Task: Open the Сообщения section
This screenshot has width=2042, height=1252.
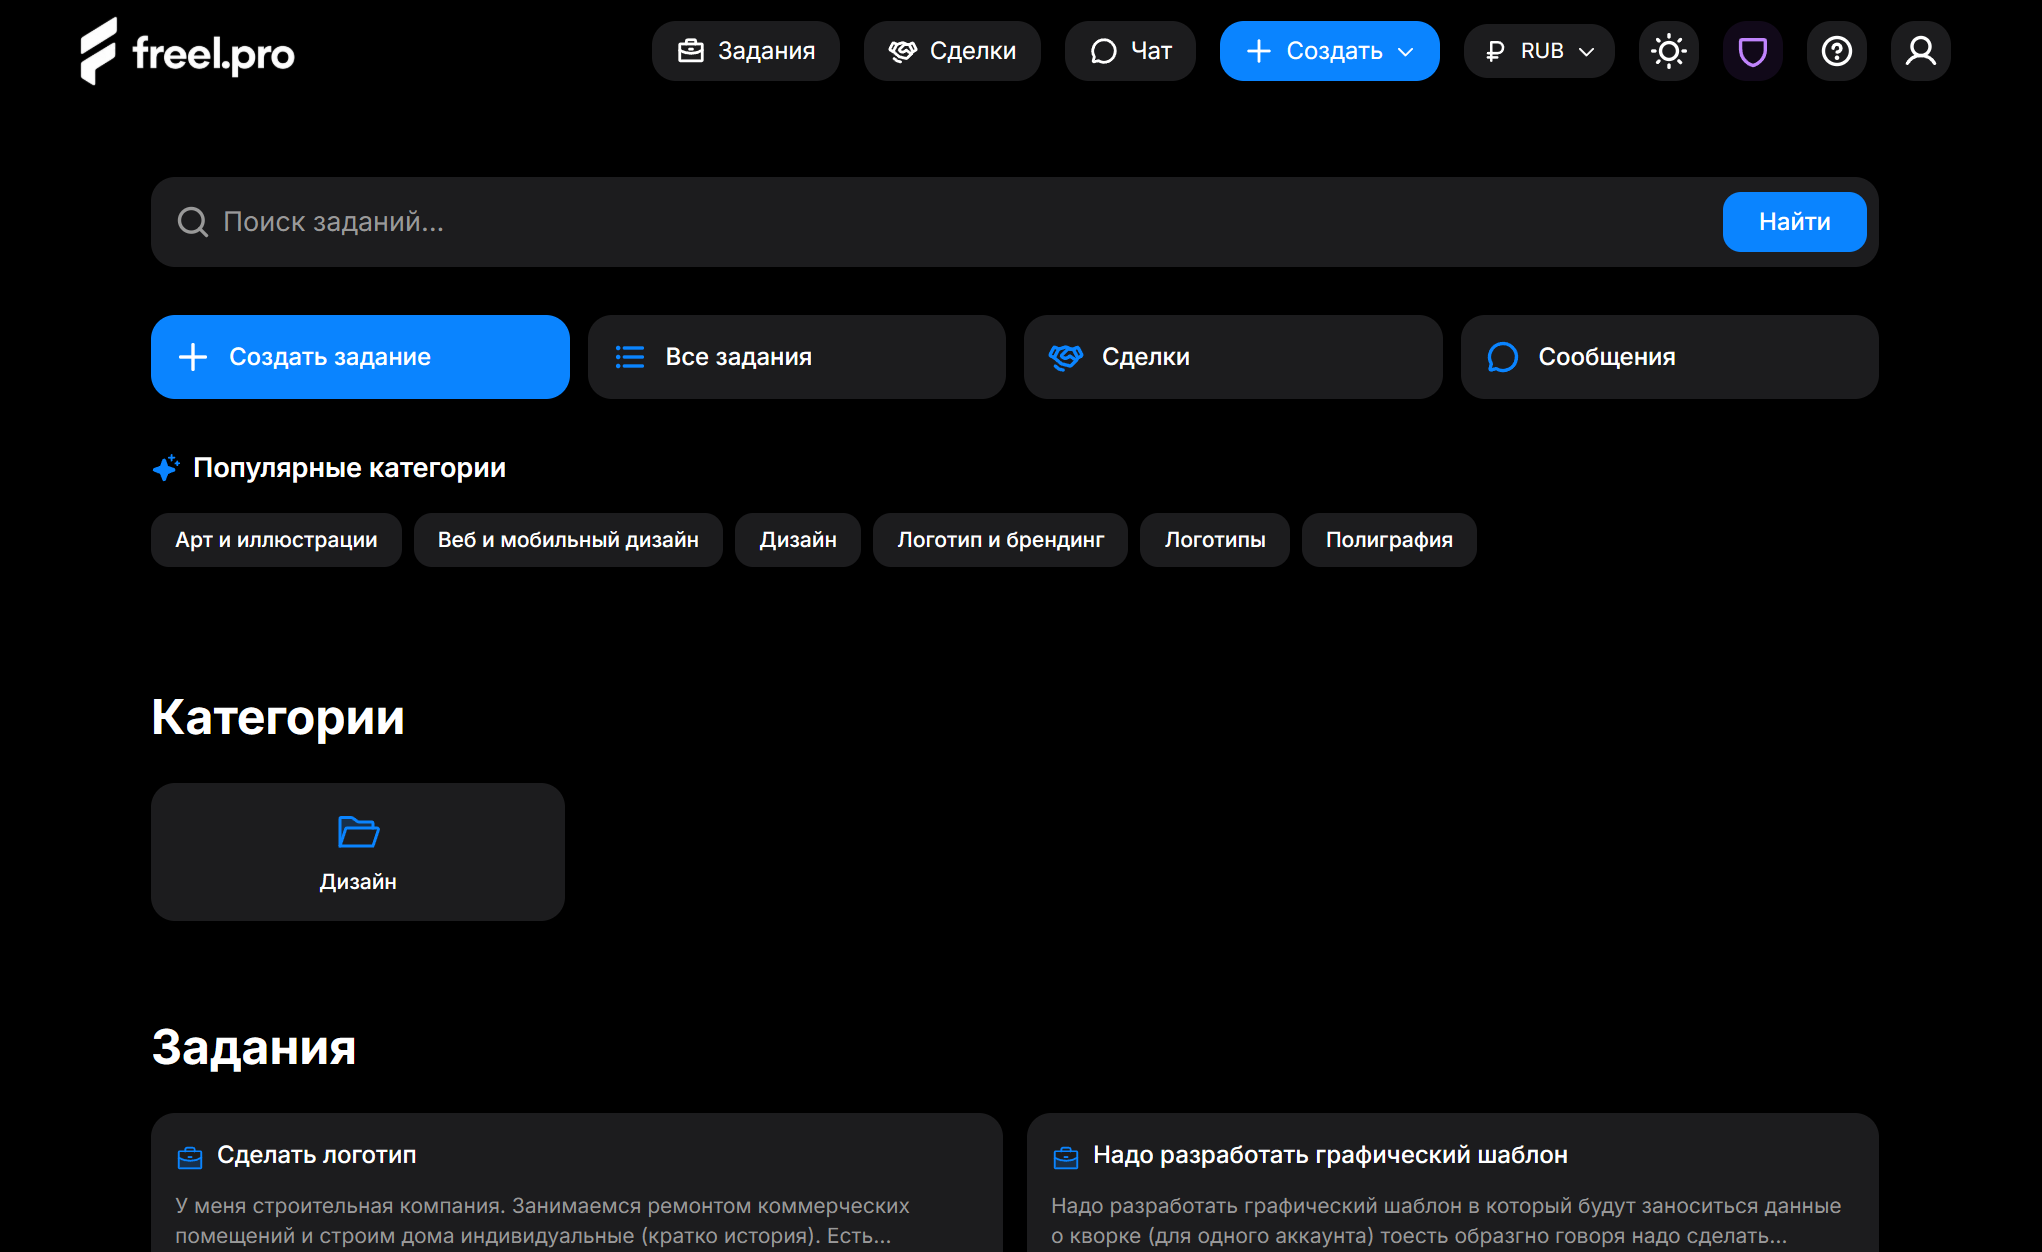Action: coord(1668,356)
